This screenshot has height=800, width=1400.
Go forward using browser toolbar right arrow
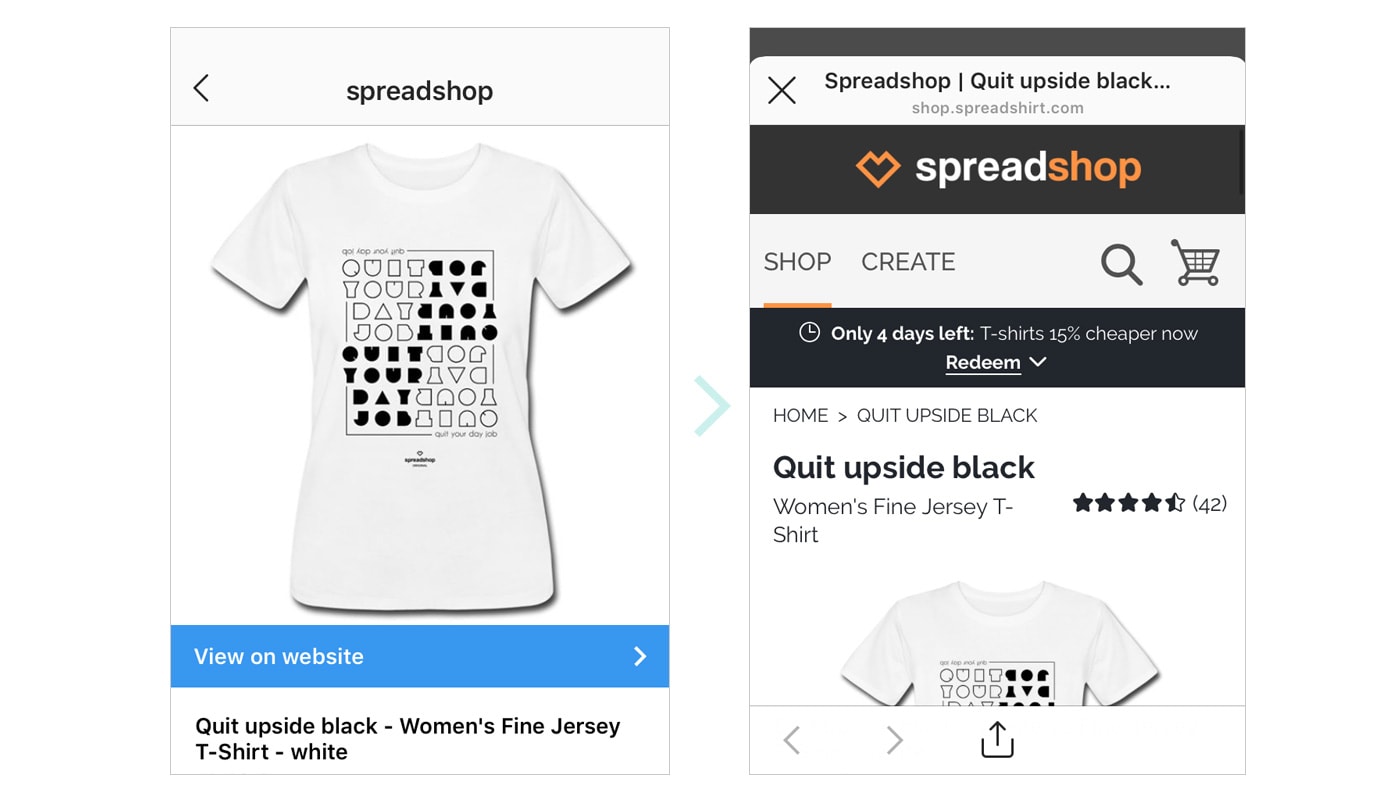(x=894, y=740)
